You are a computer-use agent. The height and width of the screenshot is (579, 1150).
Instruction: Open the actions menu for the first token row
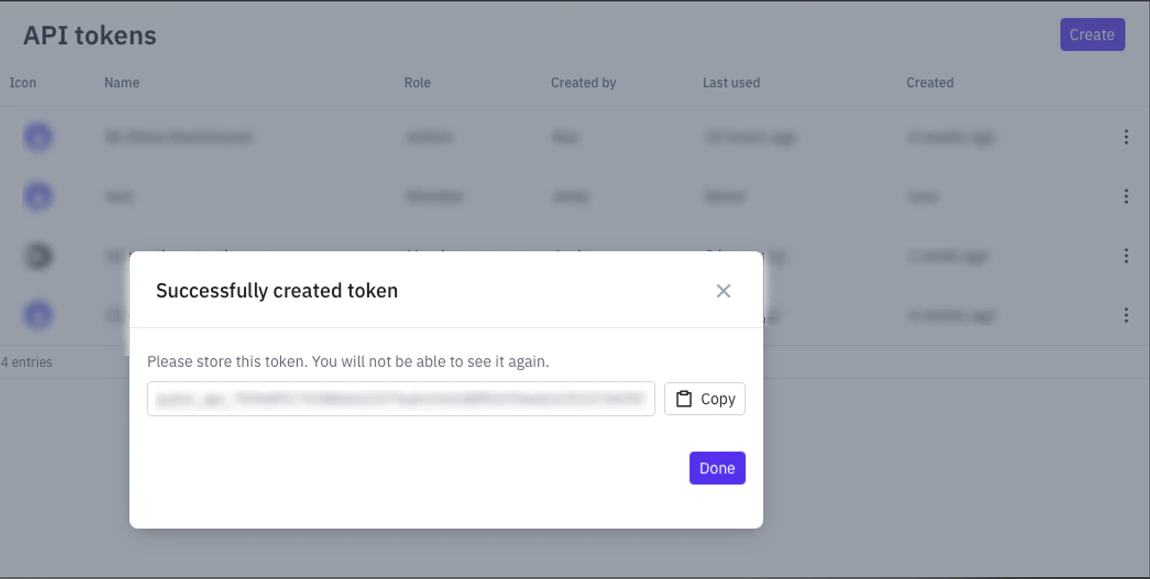(1126, 137)
